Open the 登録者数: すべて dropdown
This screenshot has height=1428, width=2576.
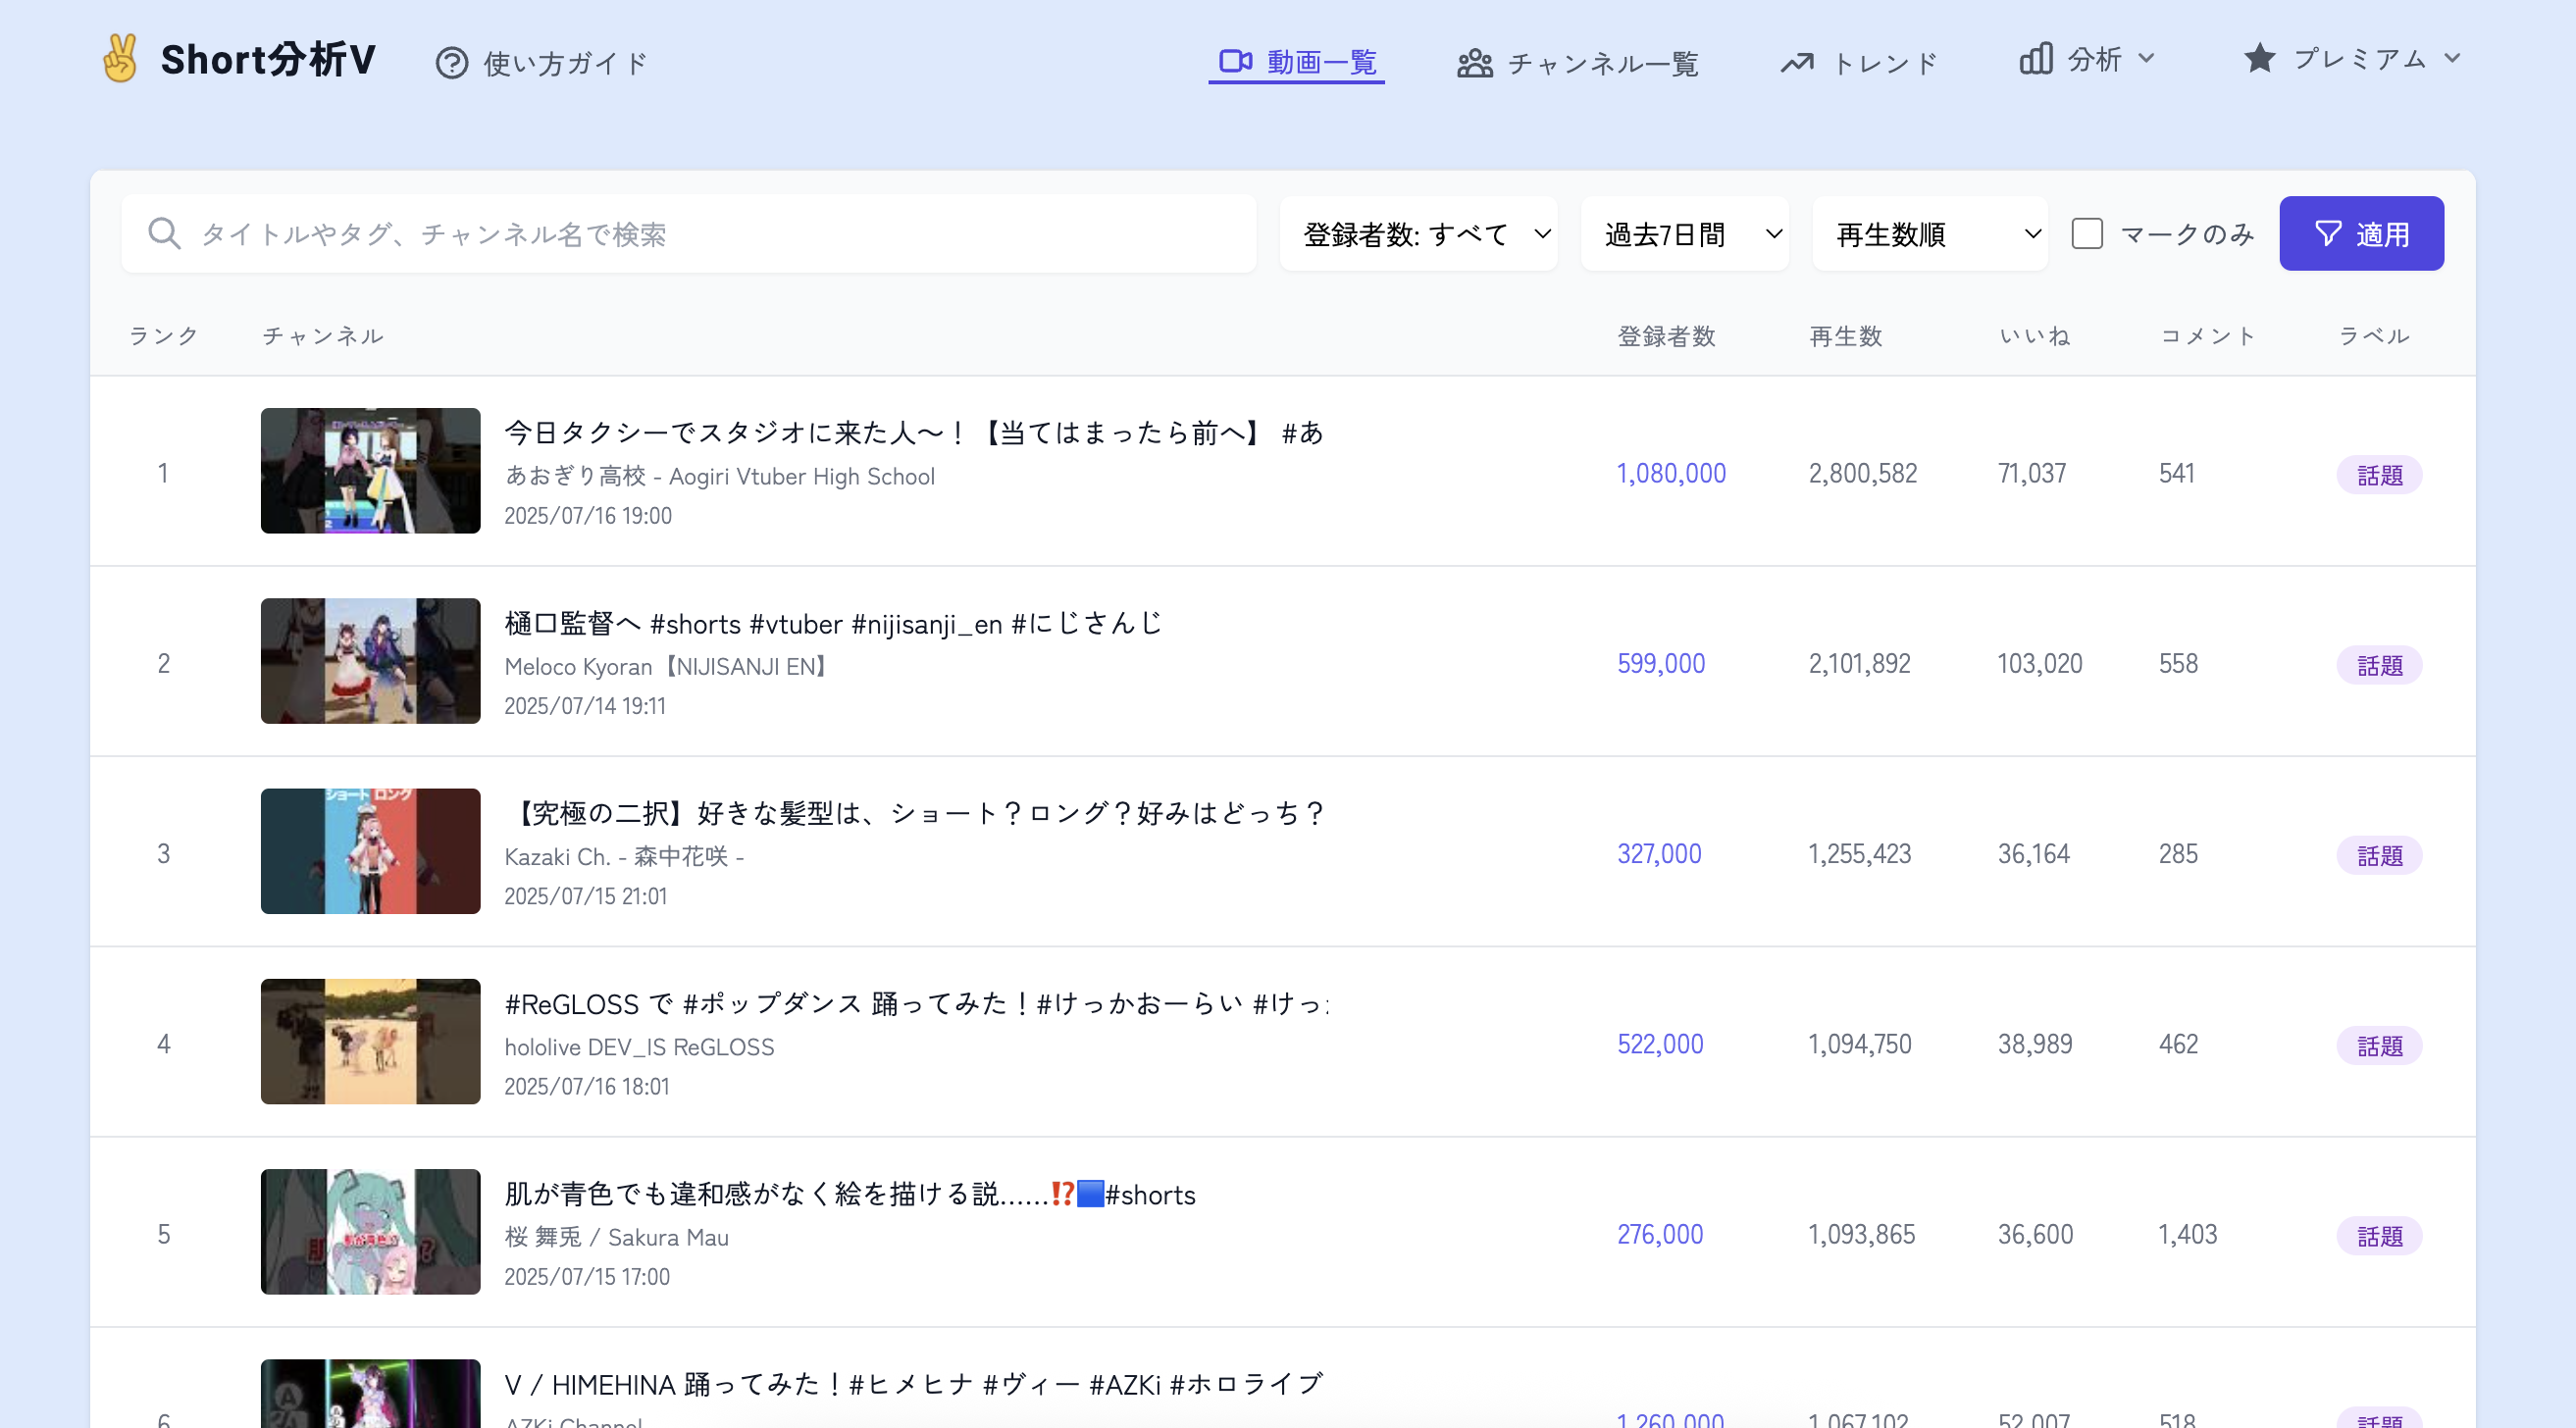click(x=1418, y=234)
